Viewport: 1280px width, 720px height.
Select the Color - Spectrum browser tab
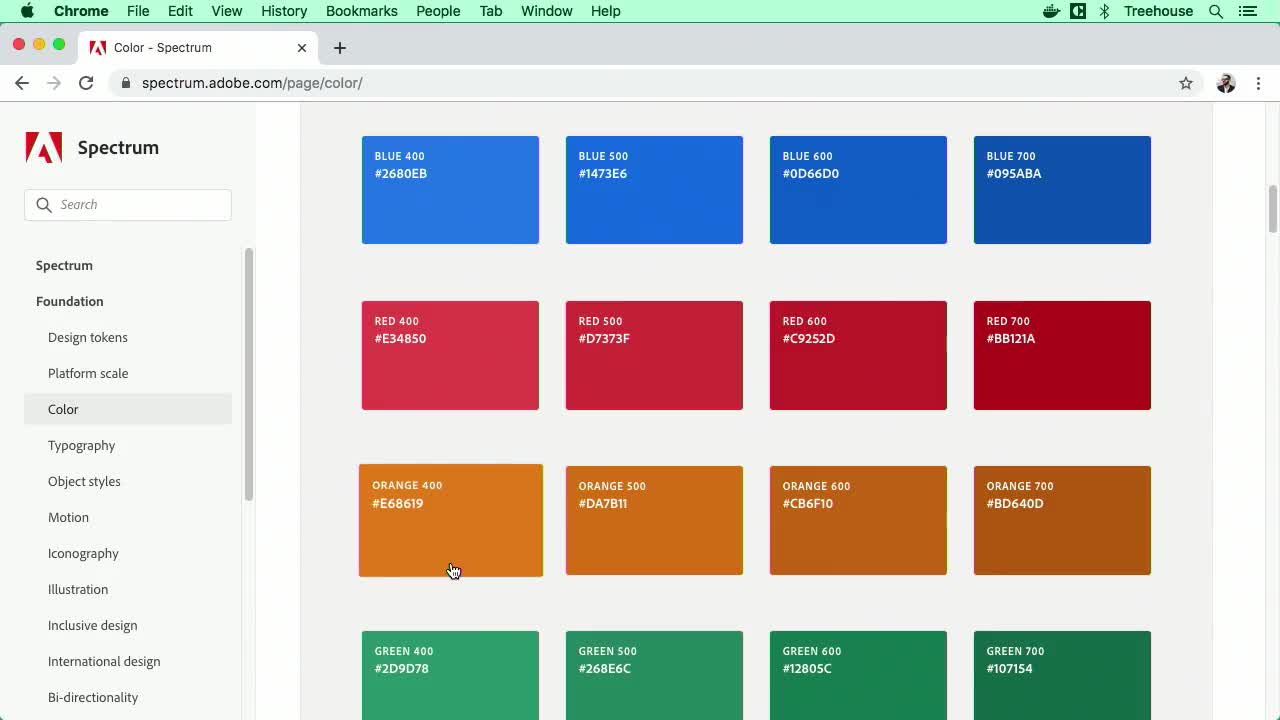click(x=198, y=47)
